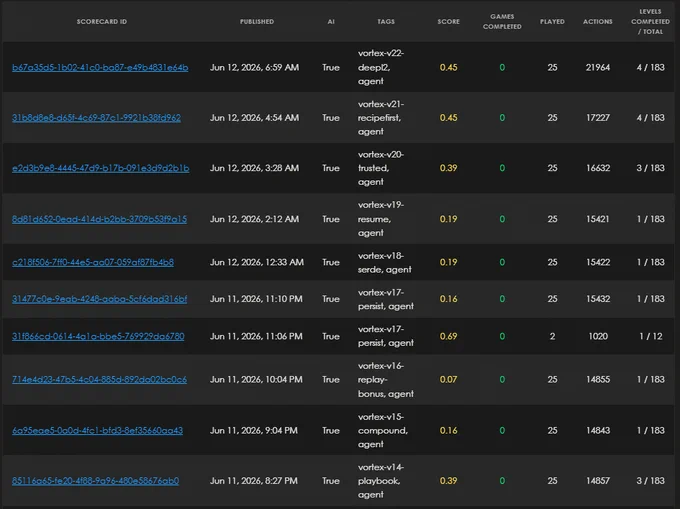The height and width of the screenshot is (509, 680).
Task: Click the 'vortex-v19-resume, agent' tags cell
Action: tap(381, 219)
